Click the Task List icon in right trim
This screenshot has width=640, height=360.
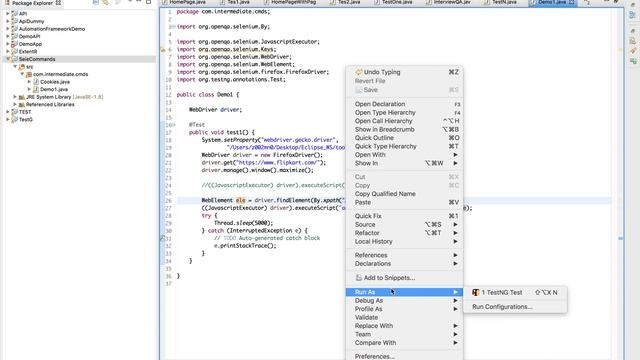pyautogui.click(x=633, y=42)
